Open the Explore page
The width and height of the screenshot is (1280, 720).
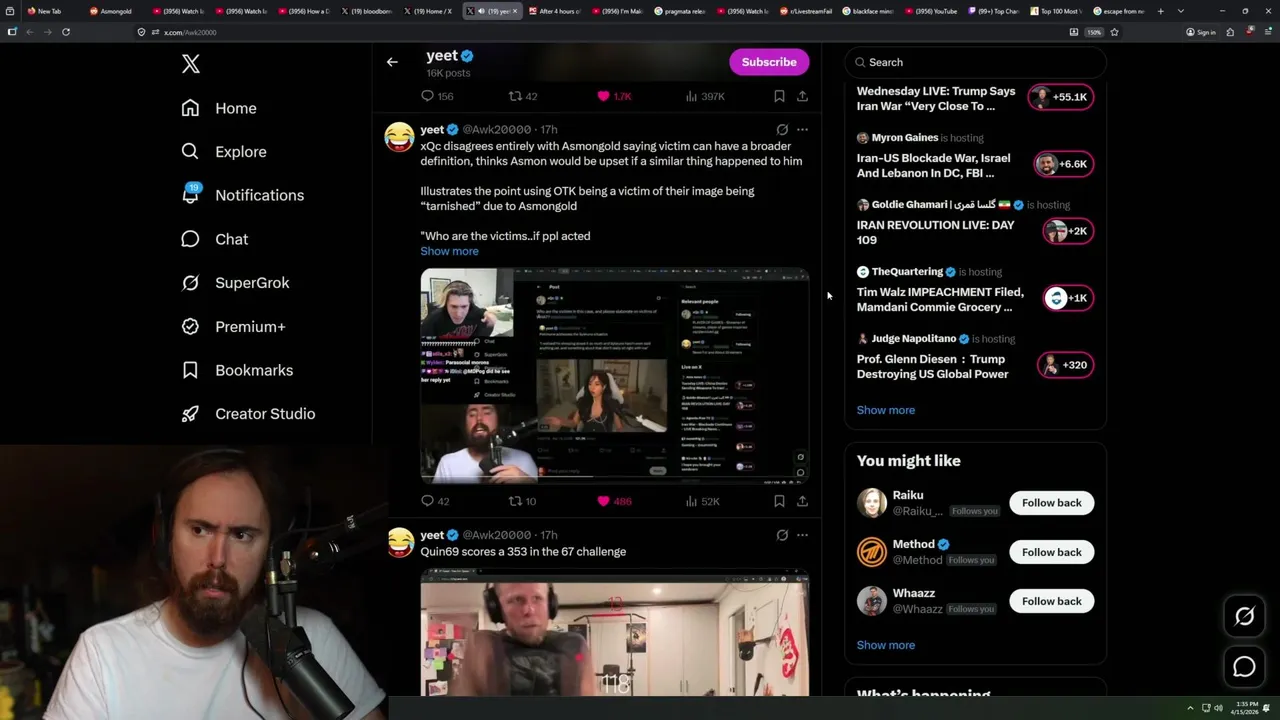coord(224,152)
